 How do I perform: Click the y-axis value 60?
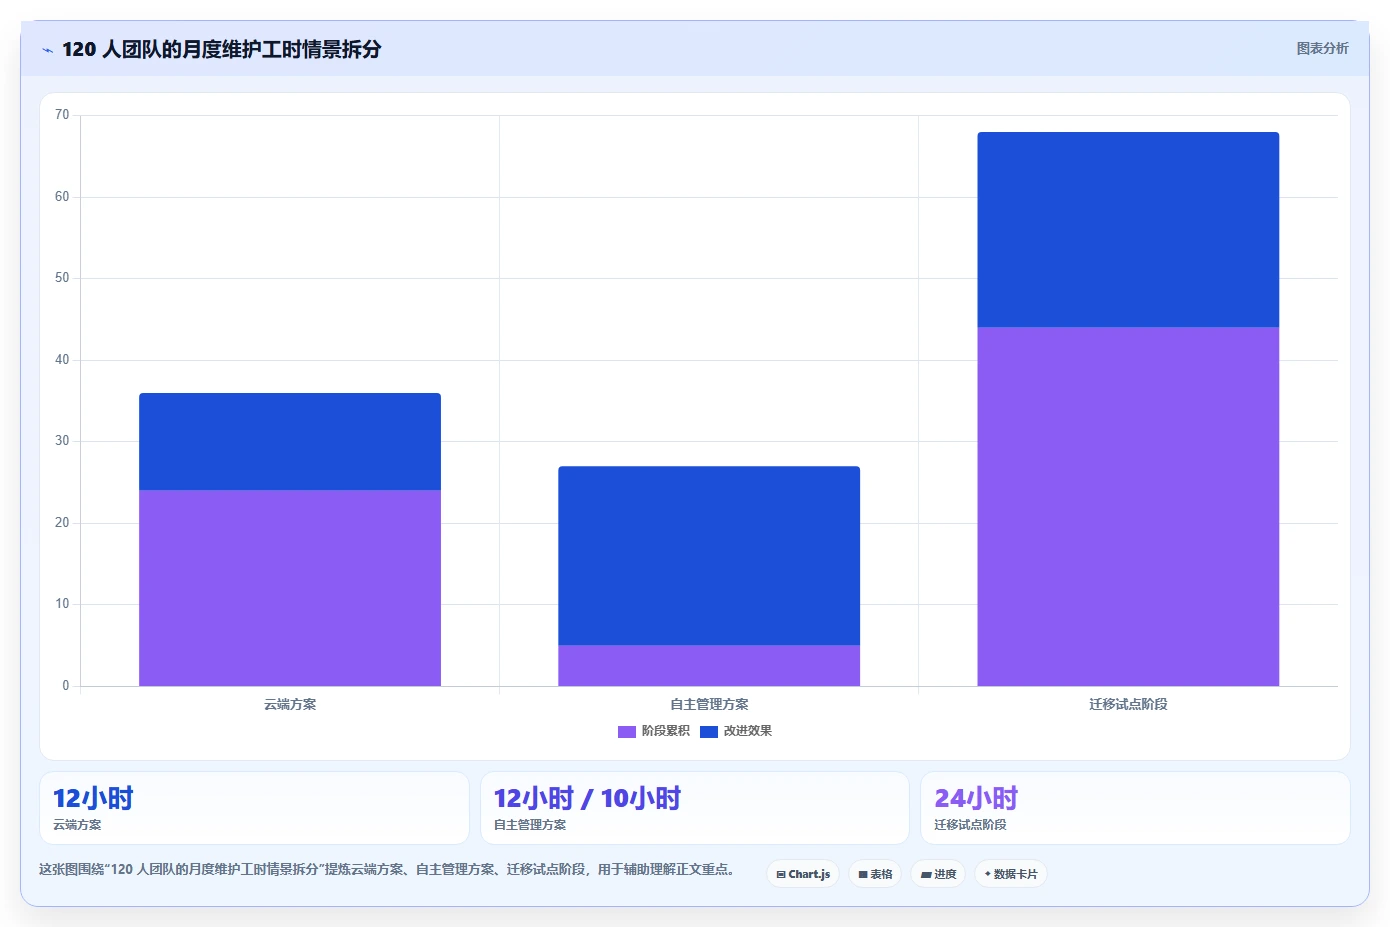[x=62, y=197]
